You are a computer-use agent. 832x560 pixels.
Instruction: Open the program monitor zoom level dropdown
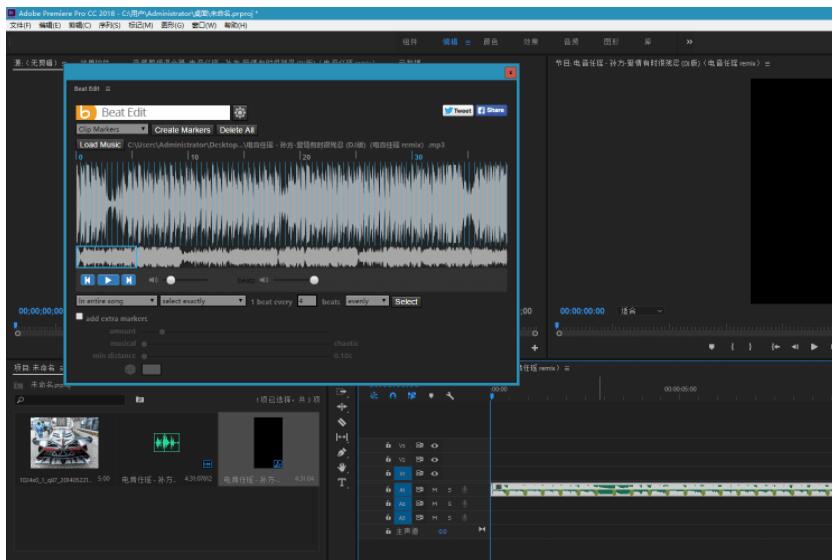(x=642, y=311)
